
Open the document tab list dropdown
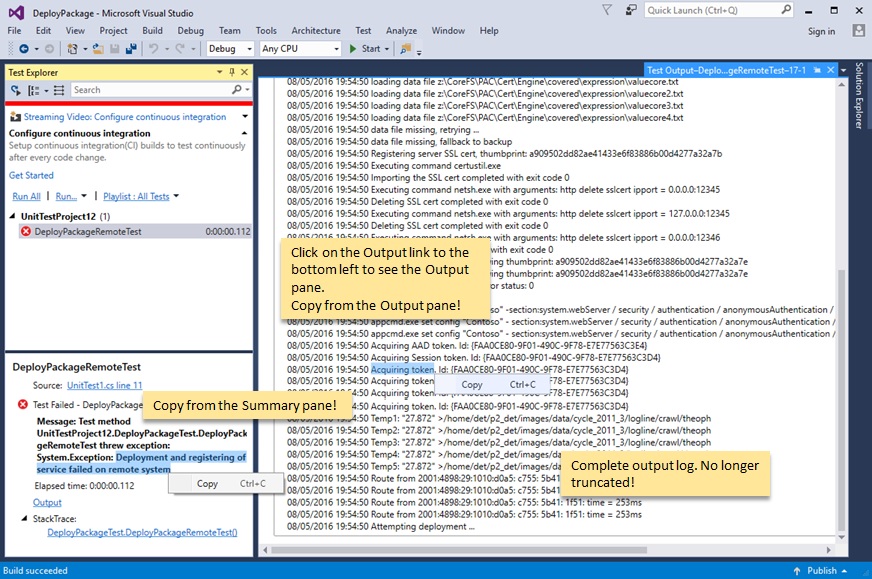pyautogui.click(x=844, y=71)
